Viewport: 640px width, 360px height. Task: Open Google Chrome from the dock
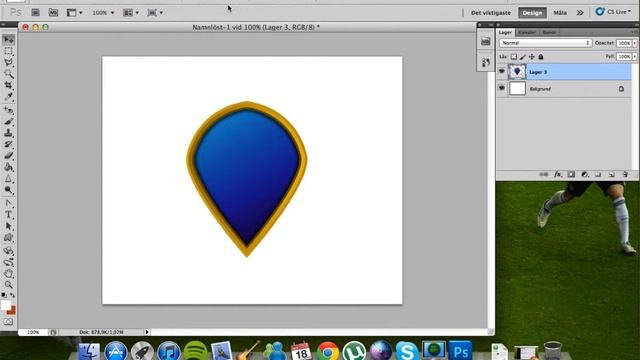(x=327, y=351)
